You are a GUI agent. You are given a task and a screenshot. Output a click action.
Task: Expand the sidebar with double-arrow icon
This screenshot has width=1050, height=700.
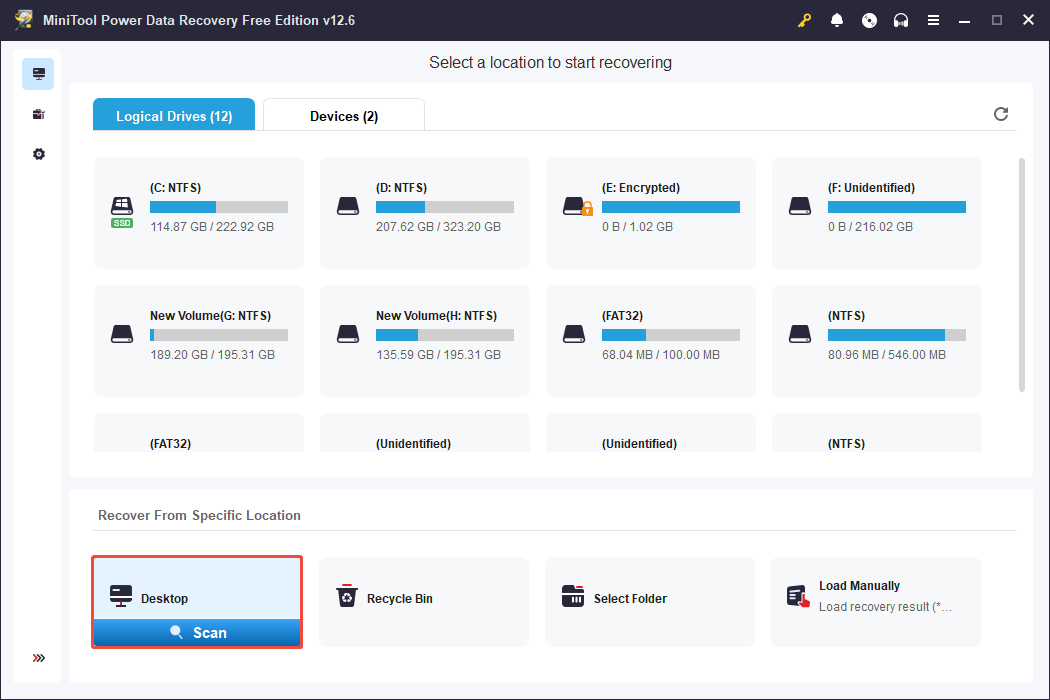coord(38,658)
